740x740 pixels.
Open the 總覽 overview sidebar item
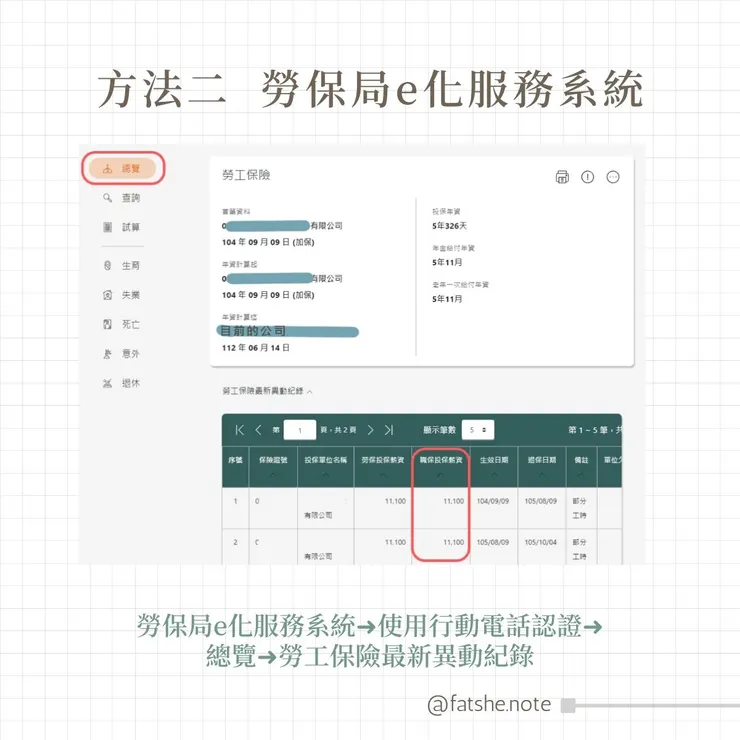click(x=122, y=168)
